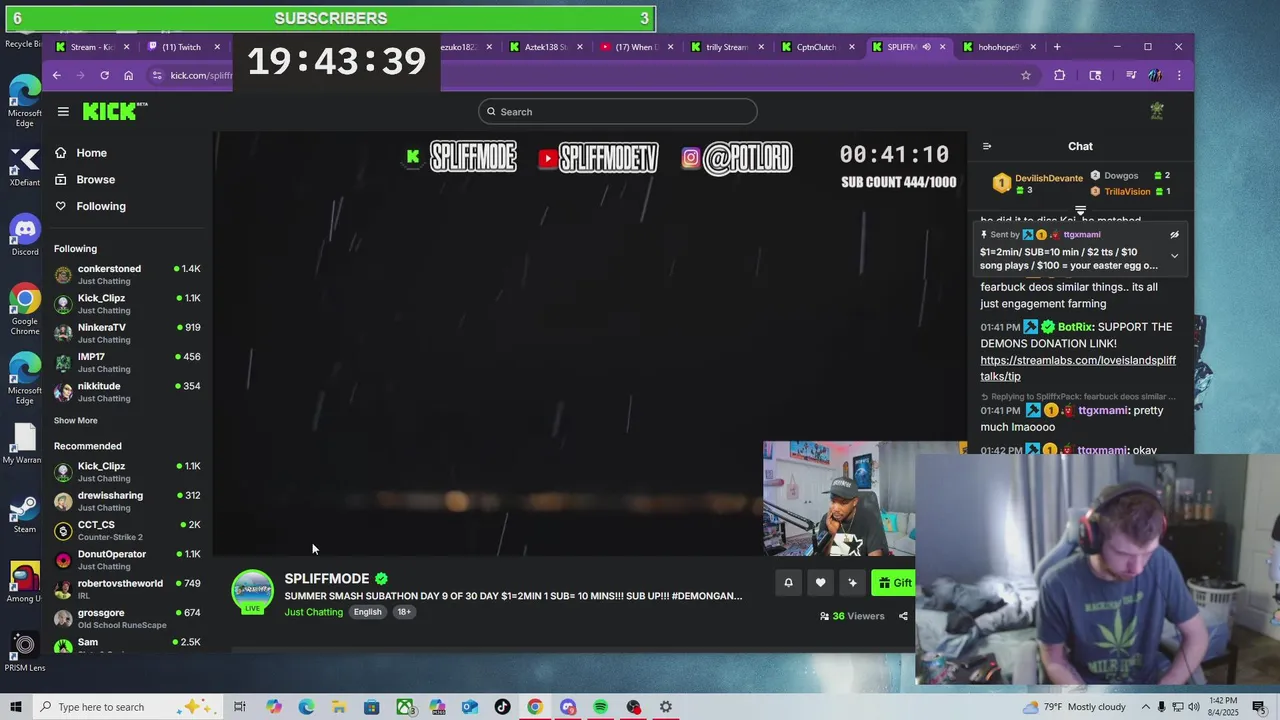Screen dimensions: 1280x720
Task: Open conkerstoned followed channel
Action: tap(127, 274)
